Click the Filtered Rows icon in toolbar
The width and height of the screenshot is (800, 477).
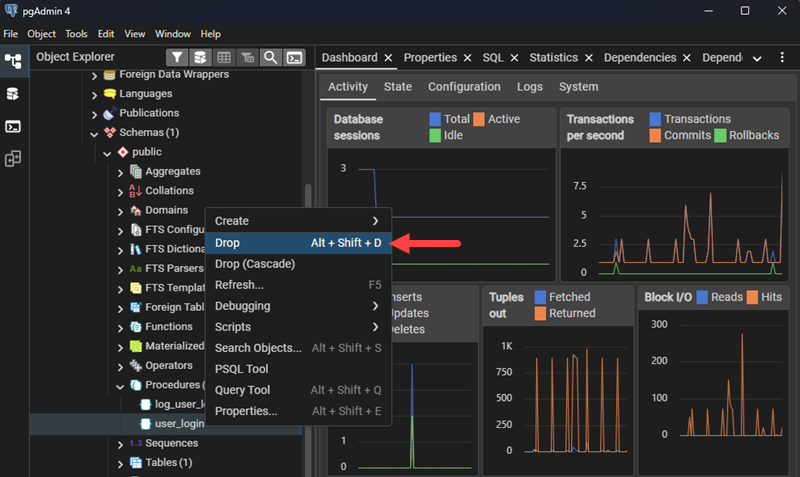tap(247, 58)
